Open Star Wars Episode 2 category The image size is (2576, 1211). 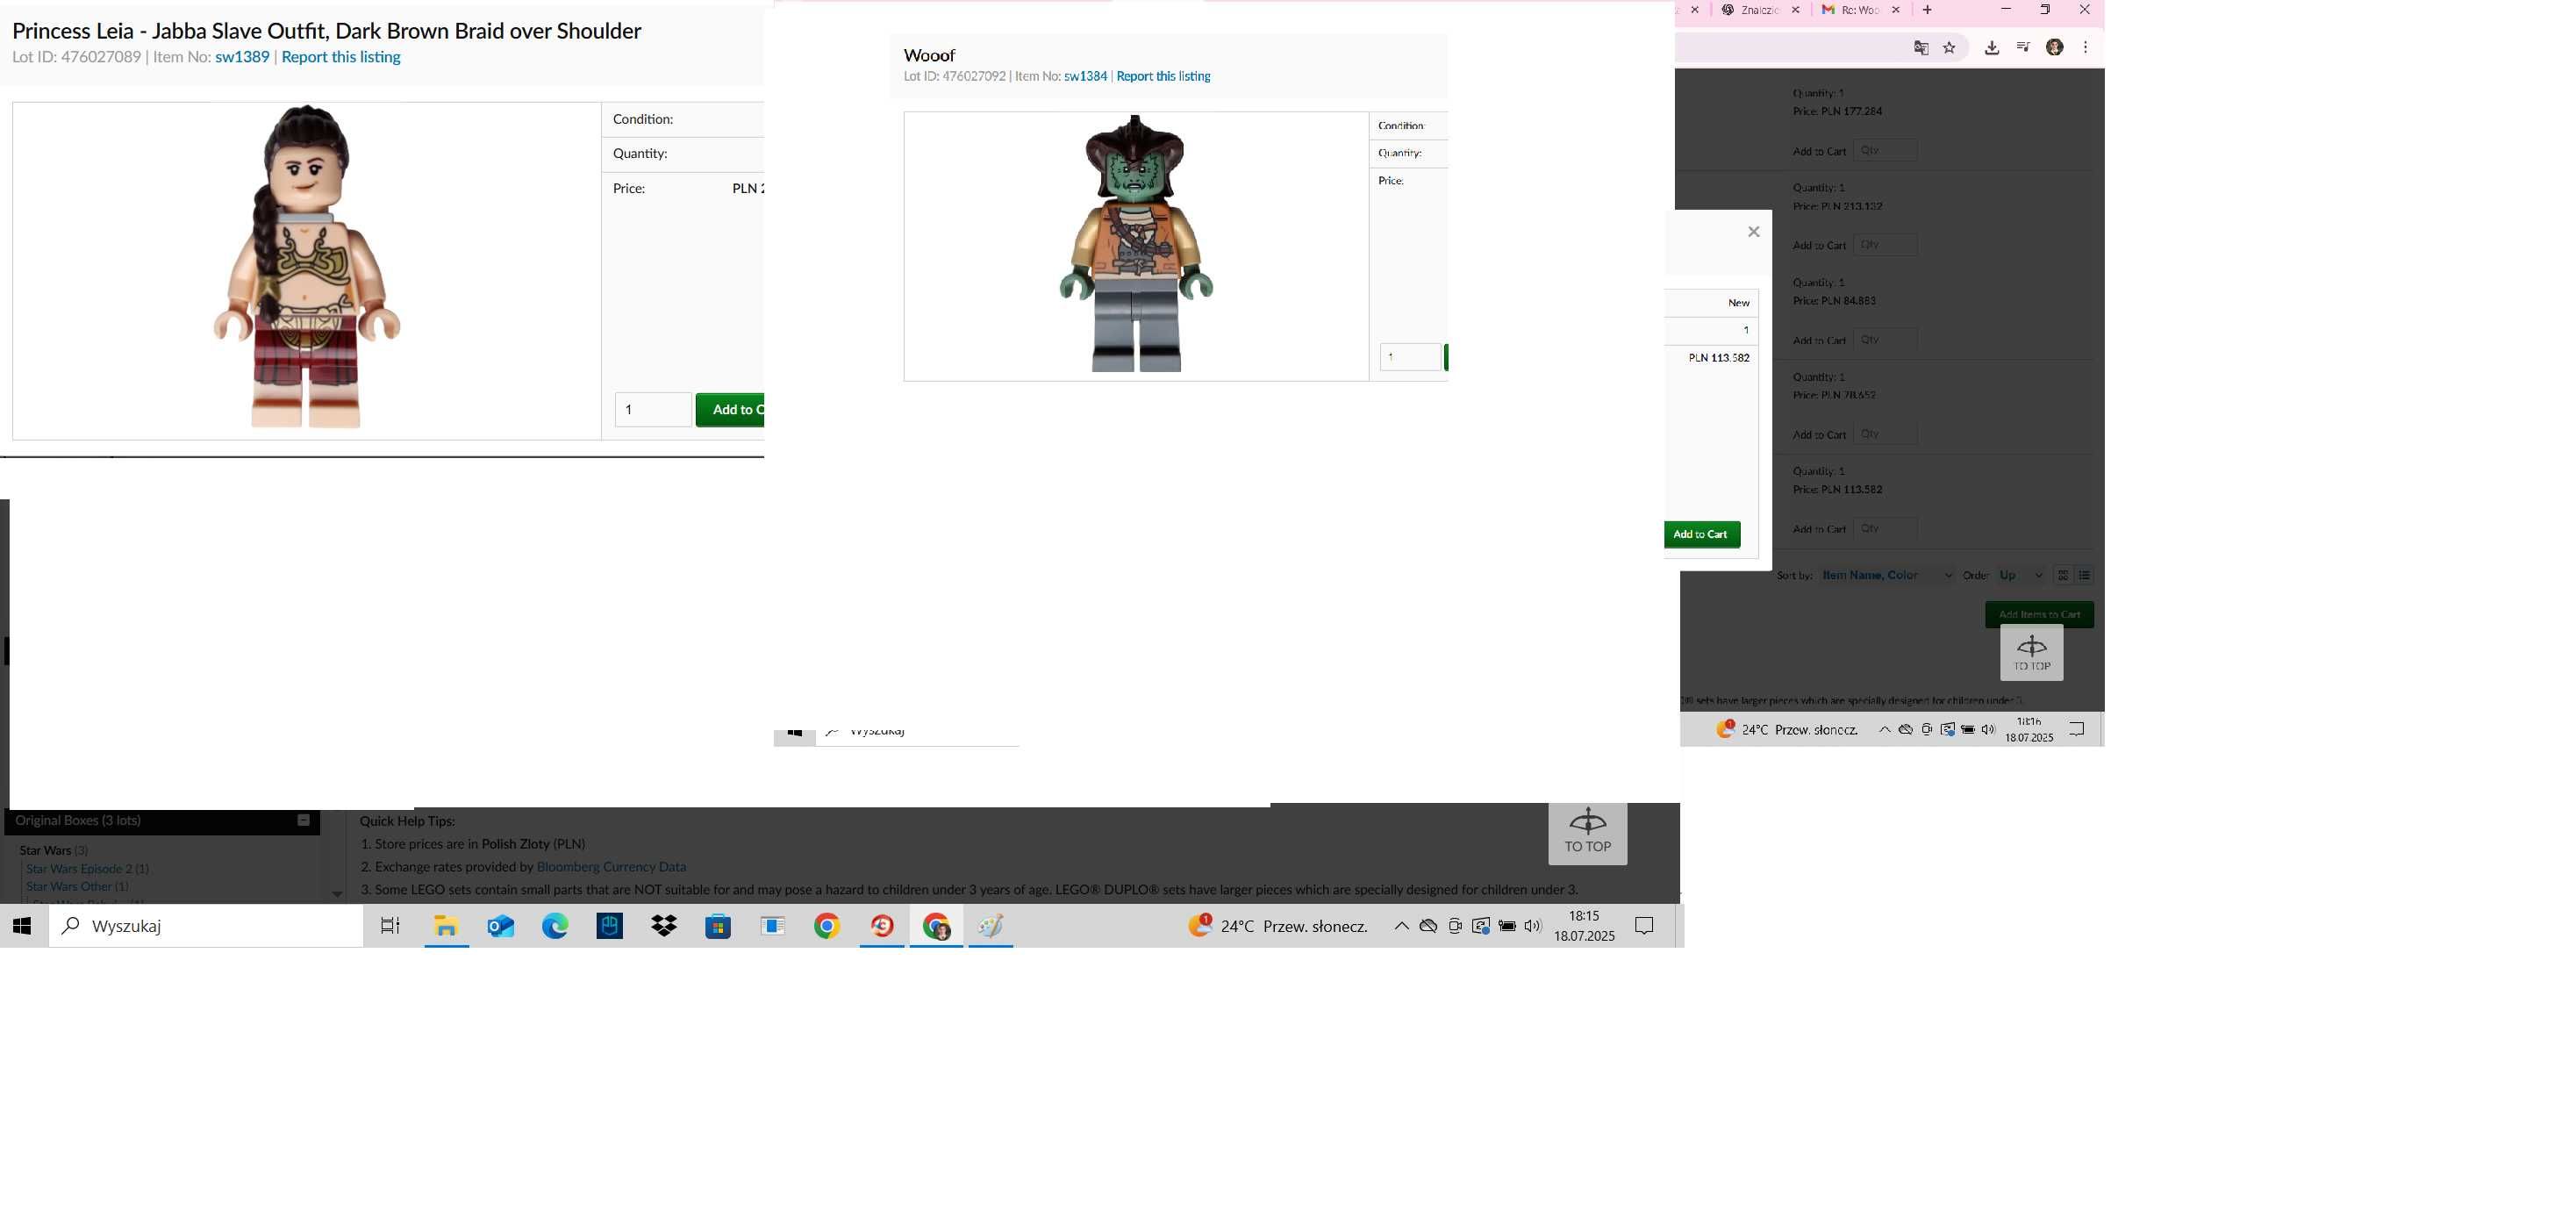[79, 869]
